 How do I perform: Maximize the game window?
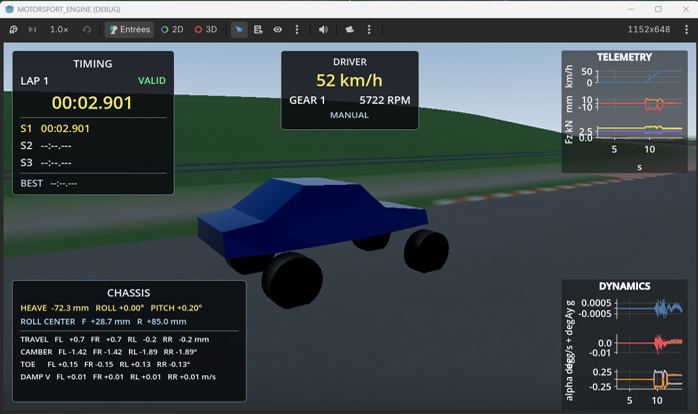658,9
